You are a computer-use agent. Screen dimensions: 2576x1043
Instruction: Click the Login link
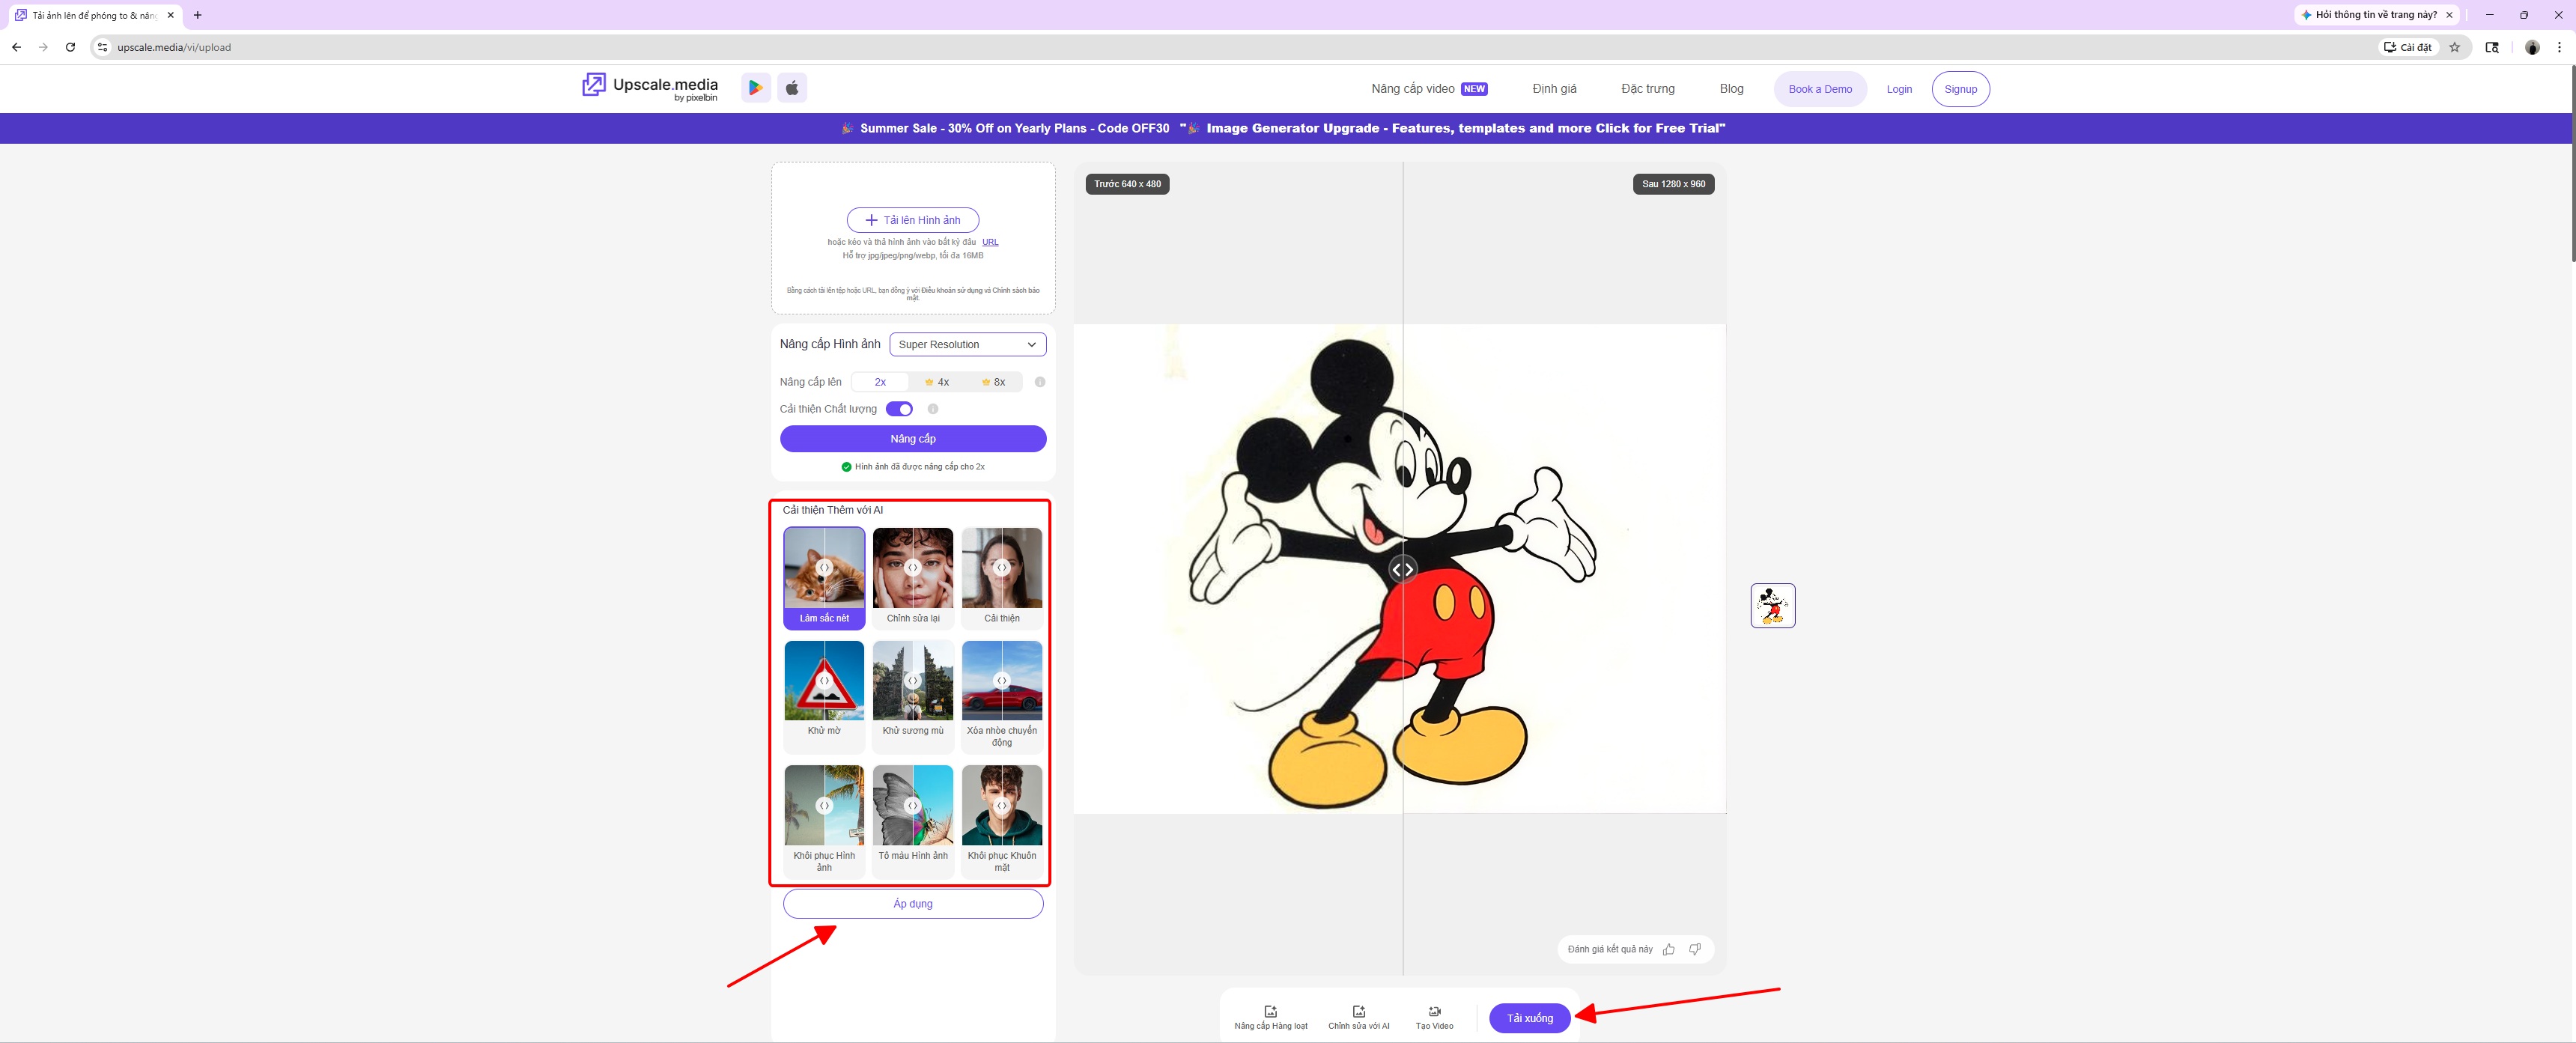click(x=1899, y=89)
